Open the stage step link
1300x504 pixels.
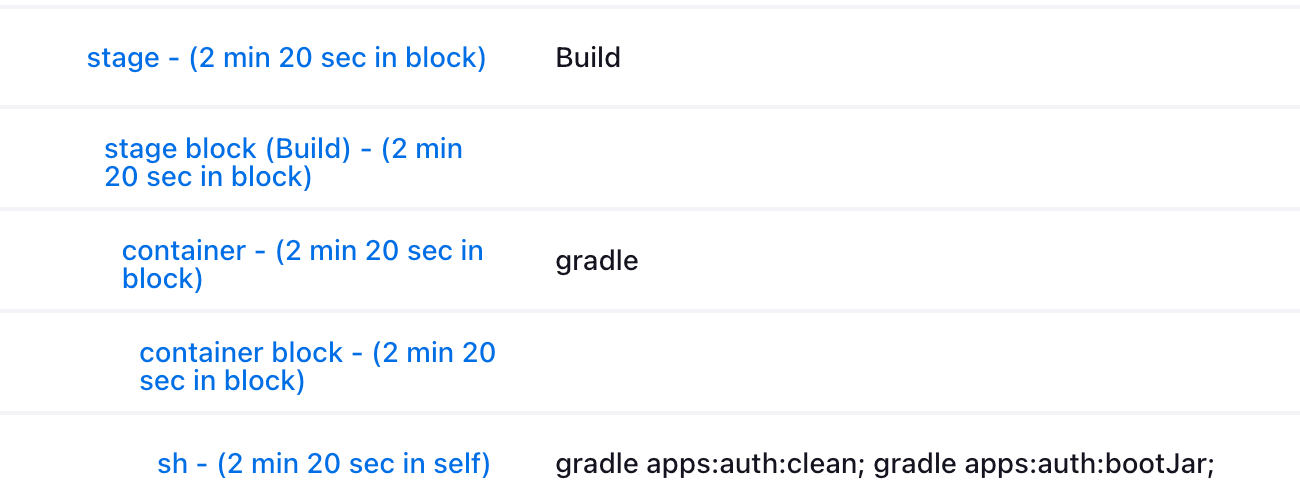pyautogui.click(x=285, y=58)
